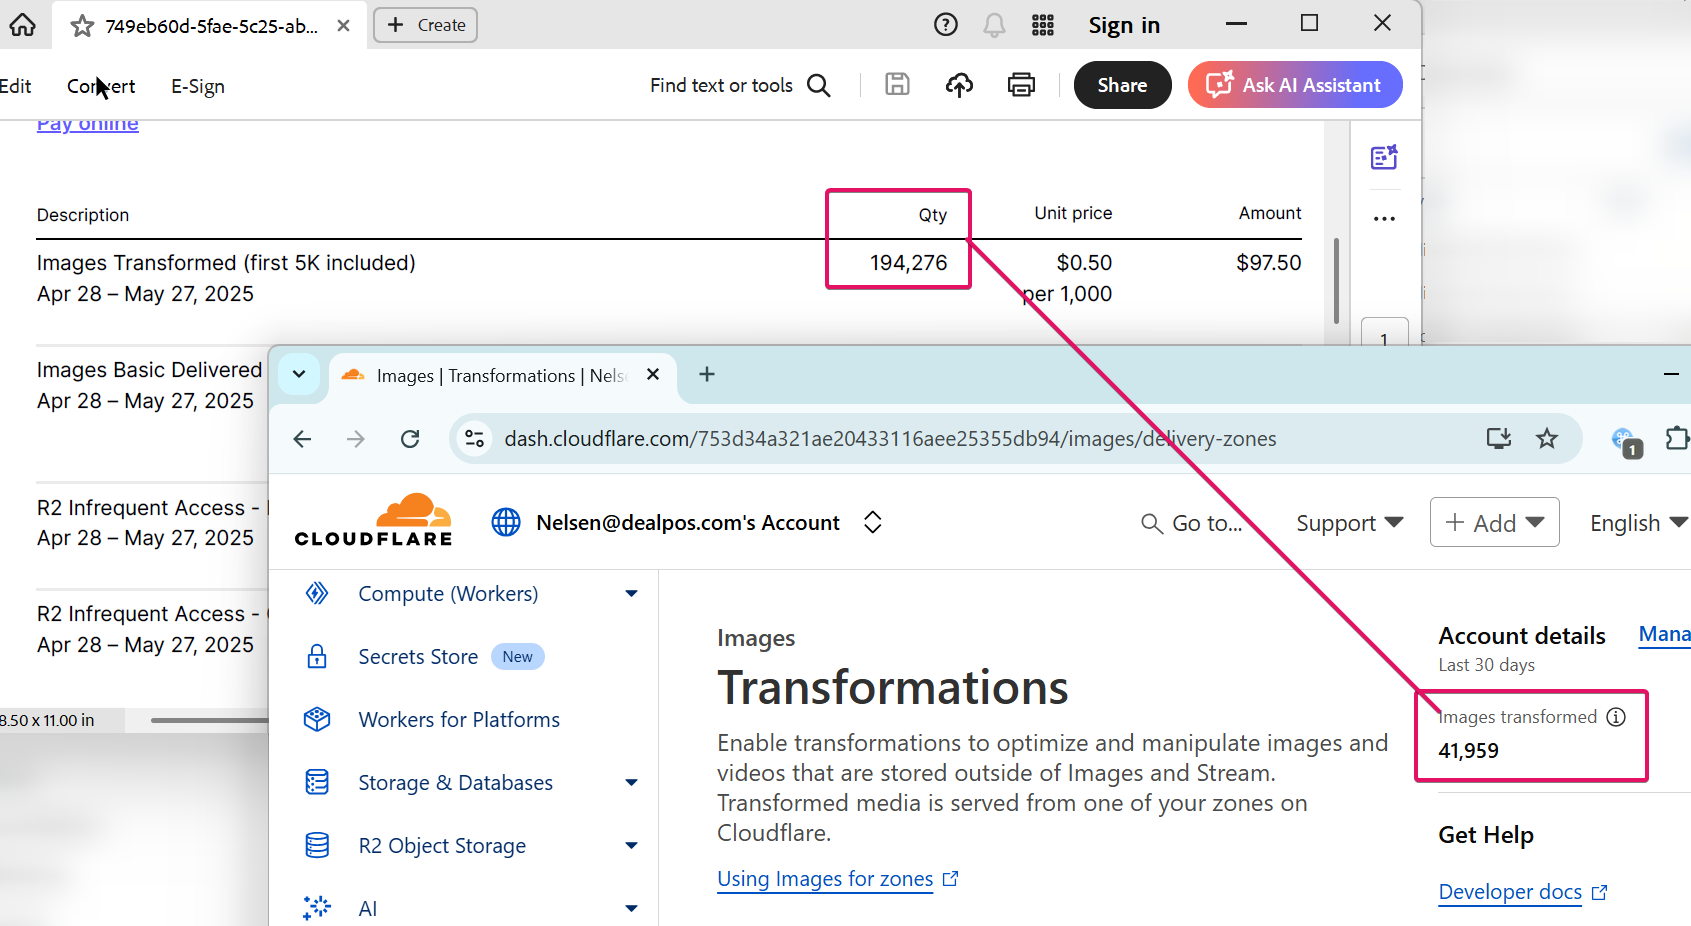Click the 194,276 quantity value
The height and width of the screenshot is (926, 1691).
908,263
